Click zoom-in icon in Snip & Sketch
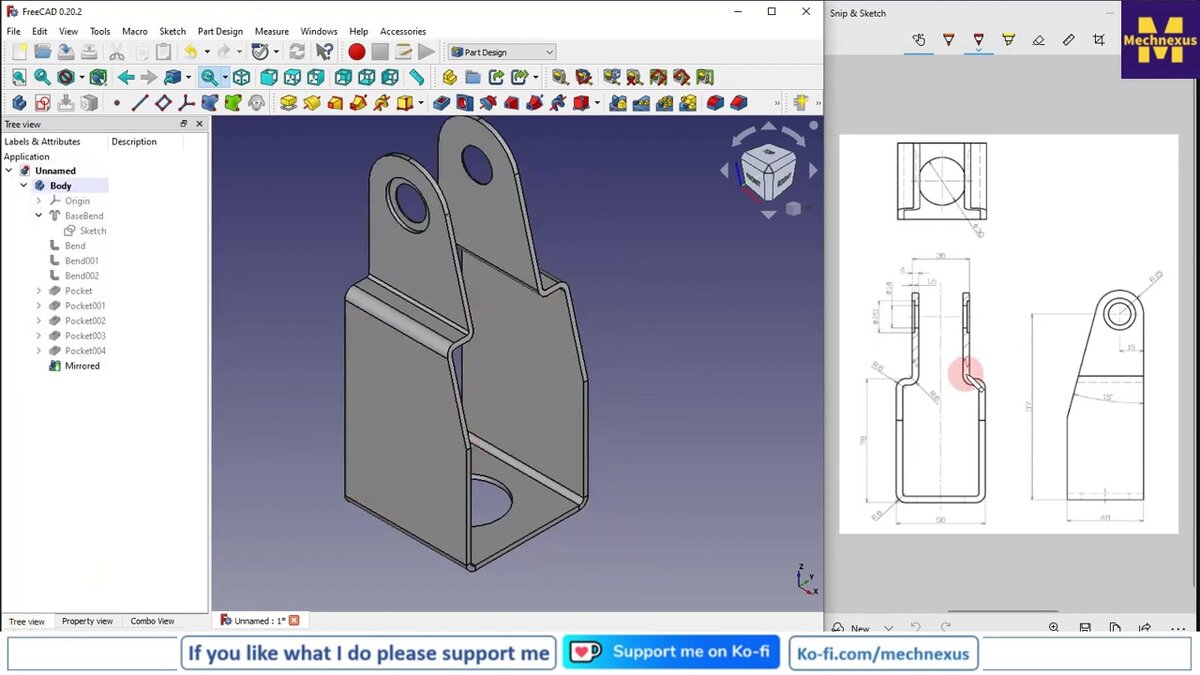 (x=1054, y=628)
